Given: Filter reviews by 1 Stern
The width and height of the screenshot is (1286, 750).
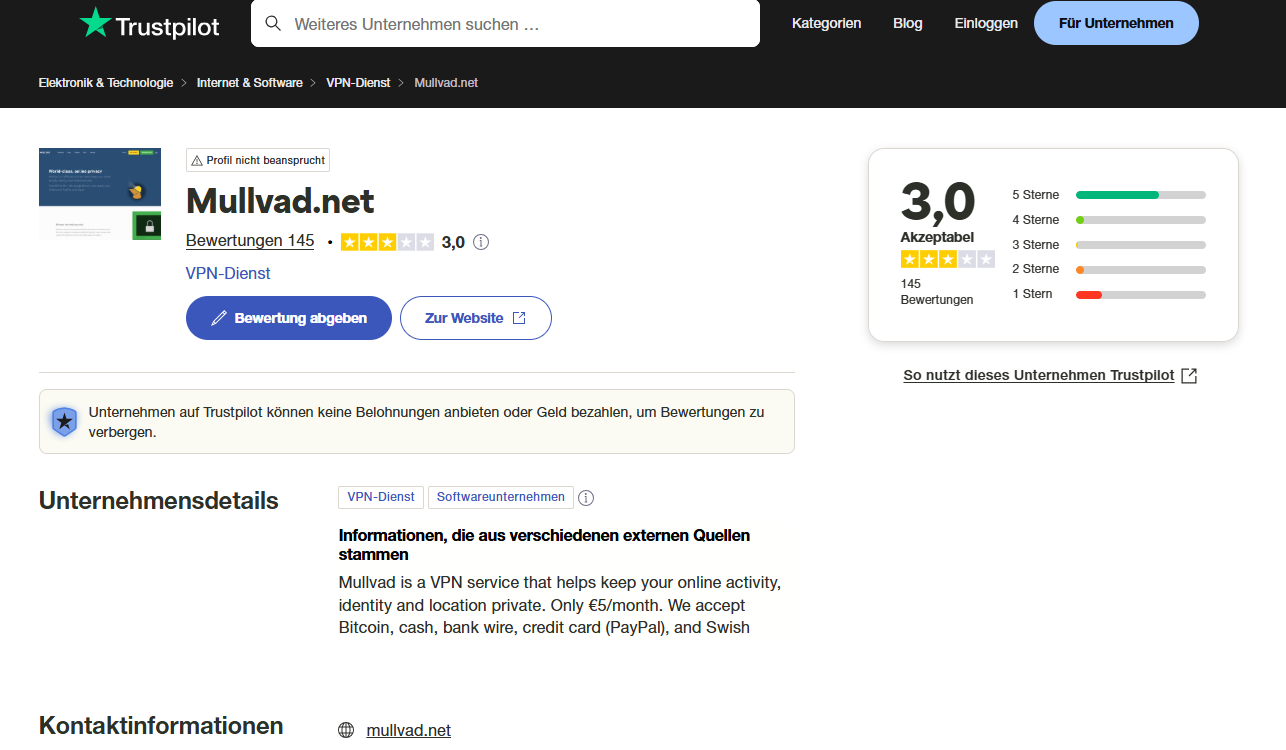Looking at the screenshot, I should (1108, 294).
